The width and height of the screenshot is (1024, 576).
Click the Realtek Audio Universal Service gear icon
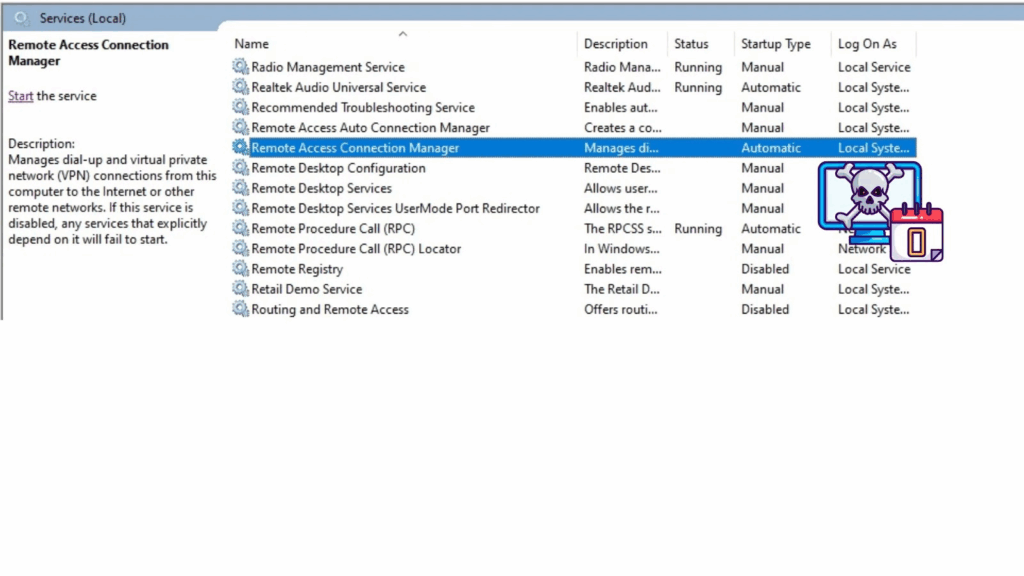pos(240,87)
